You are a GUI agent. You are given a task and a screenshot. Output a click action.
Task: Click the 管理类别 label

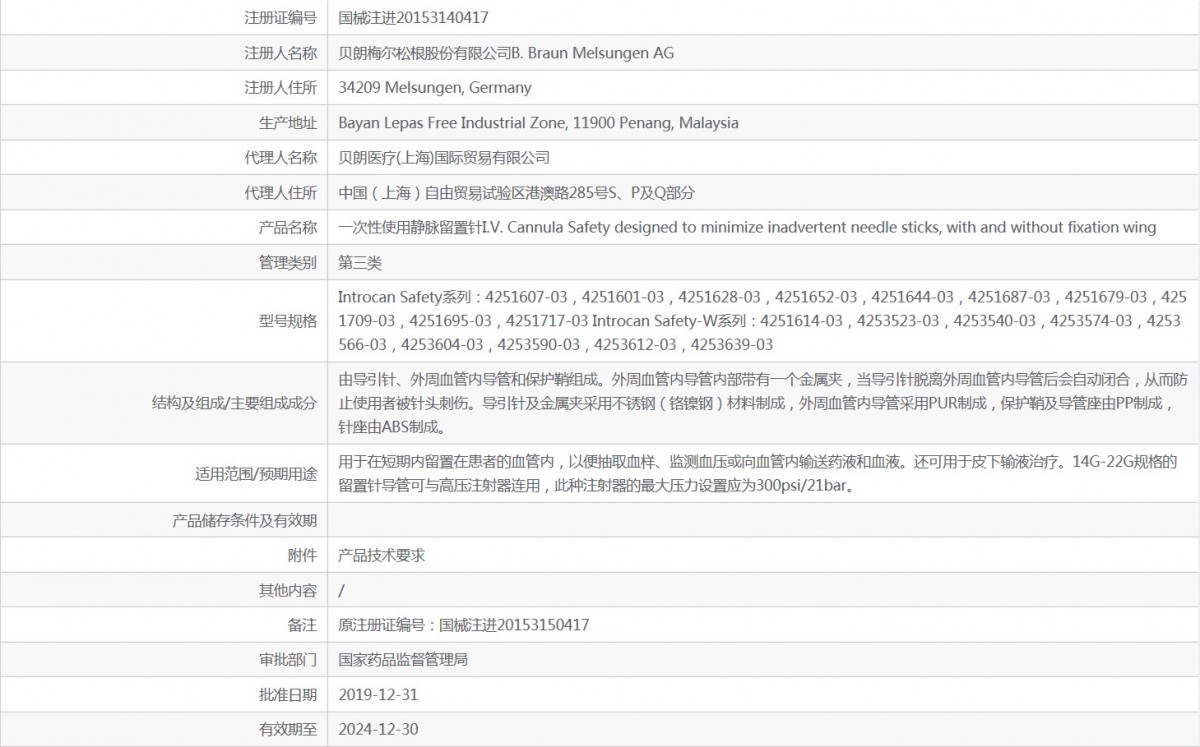click(288, 263)
